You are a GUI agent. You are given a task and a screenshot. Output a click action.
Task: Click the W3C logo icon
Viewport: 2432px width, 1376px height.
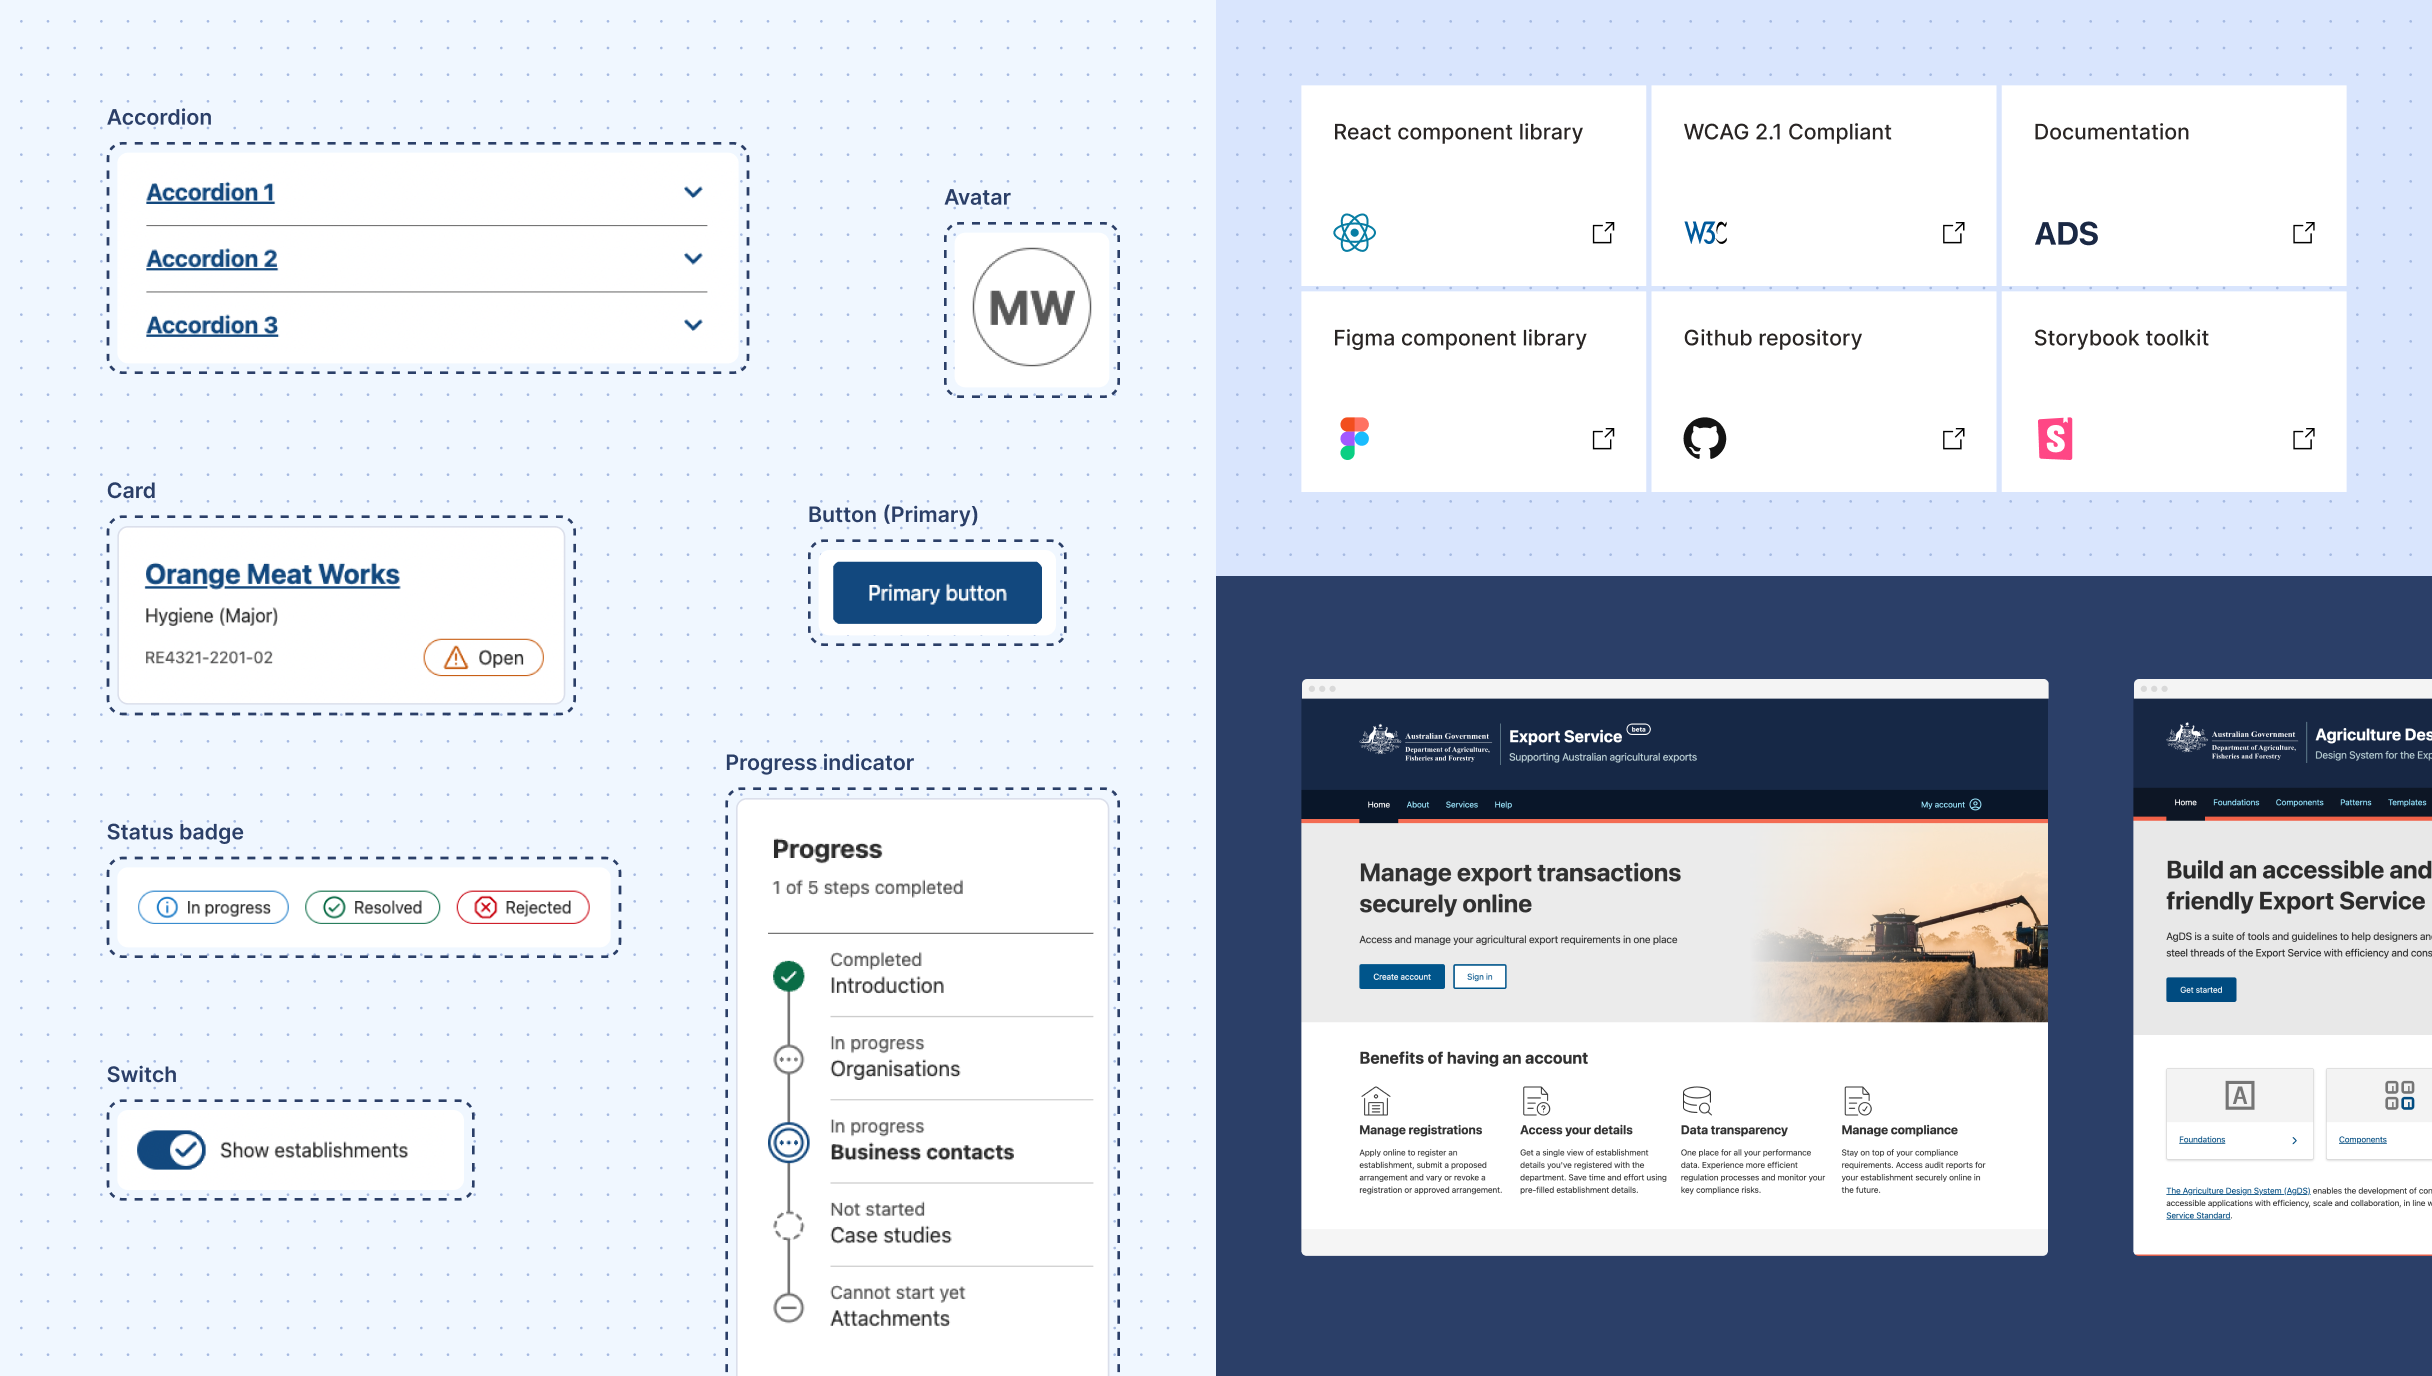coord(1705,233)
